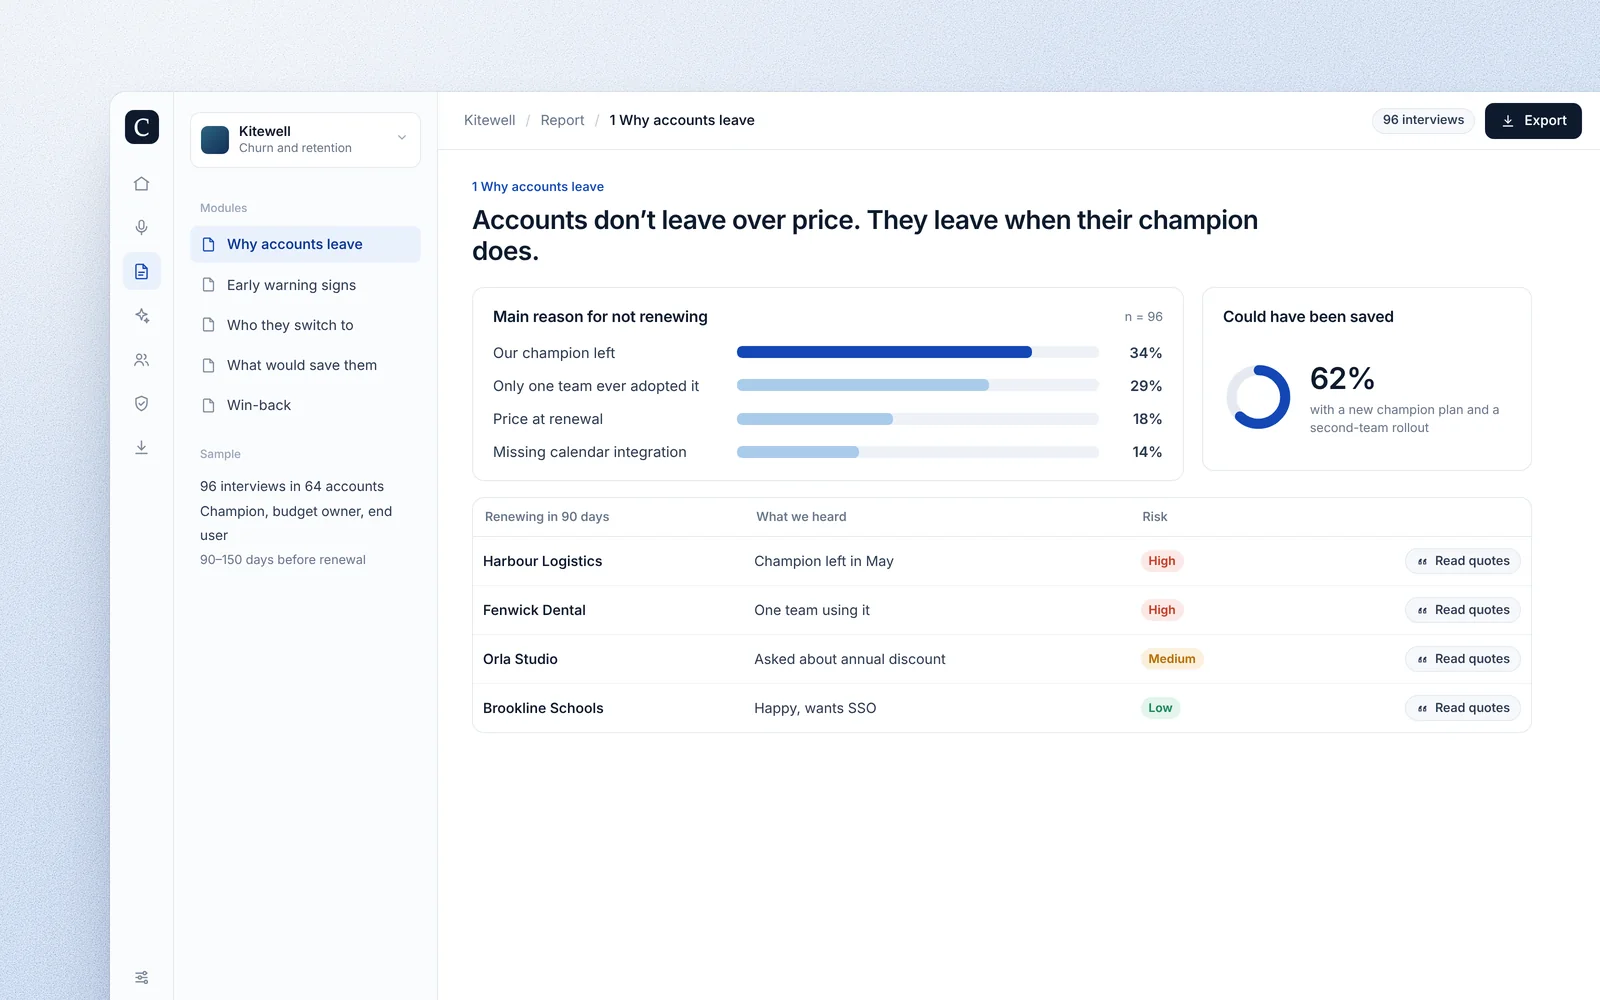Click the High risk badge for Fenwick Dental
The image size is (1600, 1000).
click(1162, 610)
